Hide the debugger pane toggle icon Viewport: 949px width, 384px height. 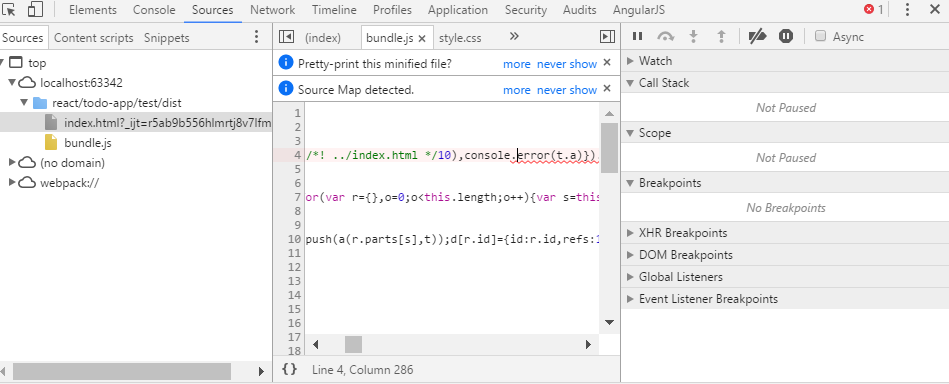coord(607,37)
